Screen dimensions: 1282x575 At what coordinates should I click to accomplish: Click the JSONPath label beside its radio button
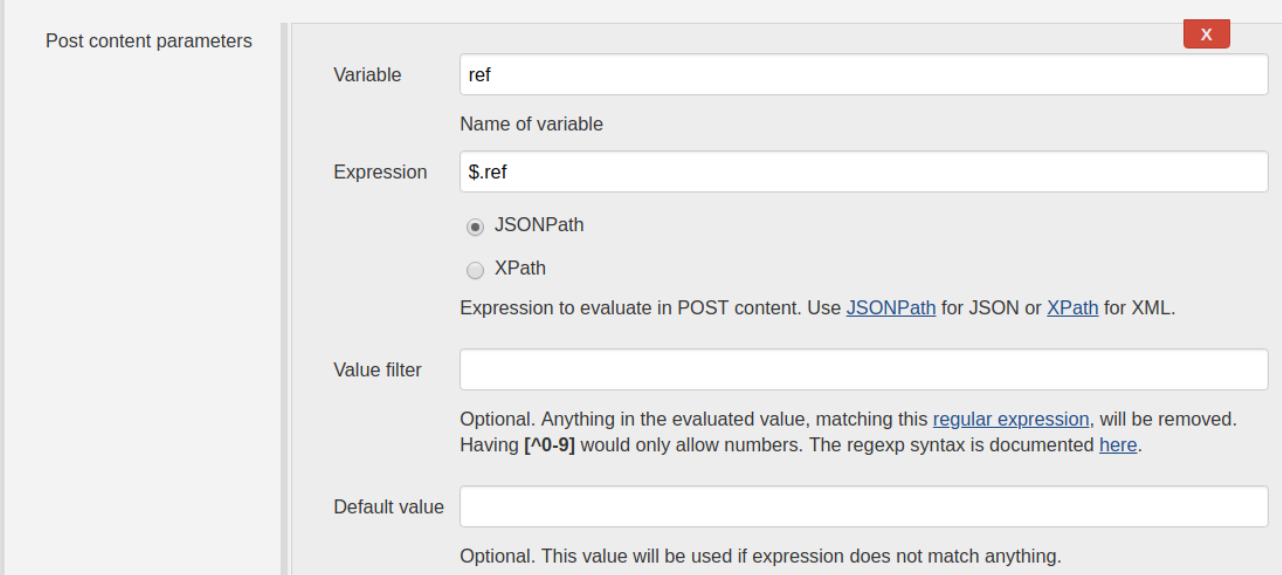click(539, 225)
